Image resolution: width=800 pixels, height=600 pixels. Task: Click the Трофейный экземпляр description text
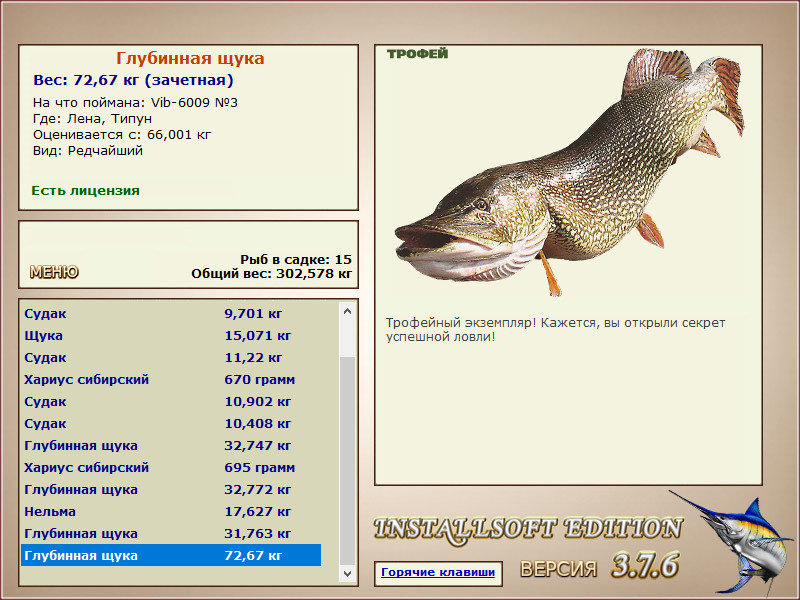(555, 330)
